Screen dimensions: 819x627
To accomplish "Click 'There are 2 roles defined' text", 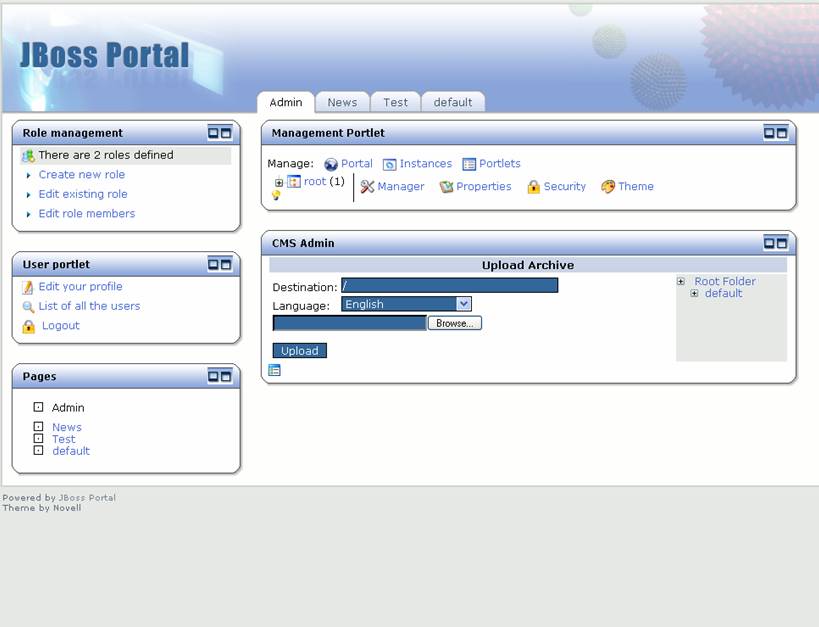I will tap(106, 155).
